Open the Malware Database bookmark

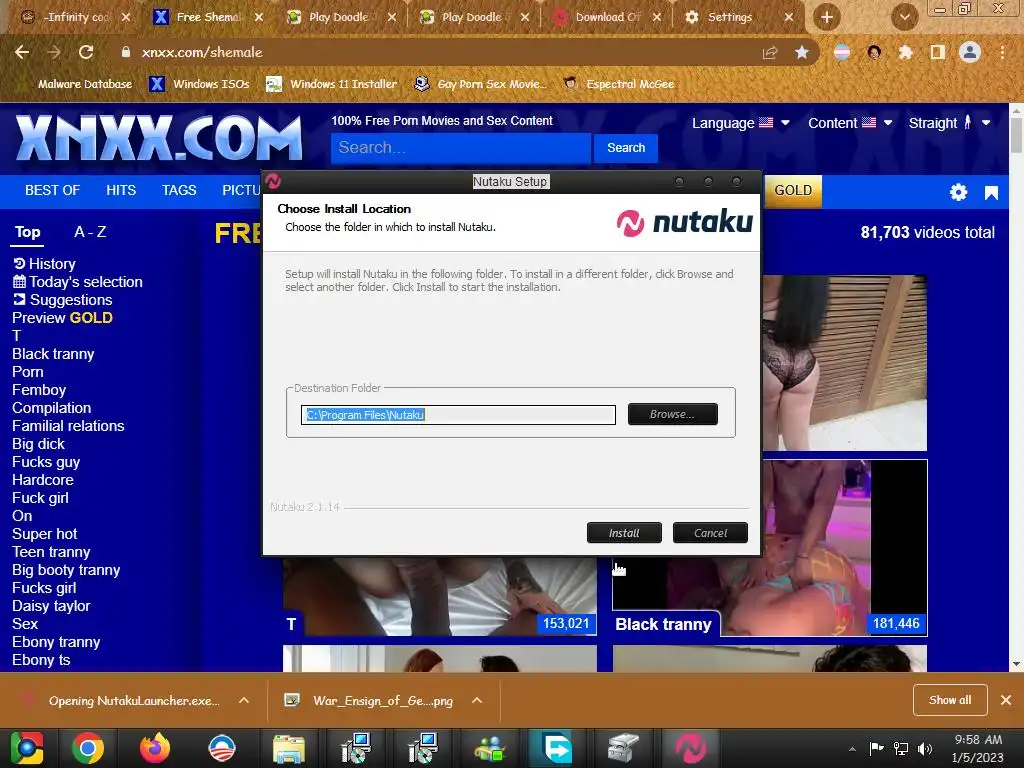pos(75,84)
